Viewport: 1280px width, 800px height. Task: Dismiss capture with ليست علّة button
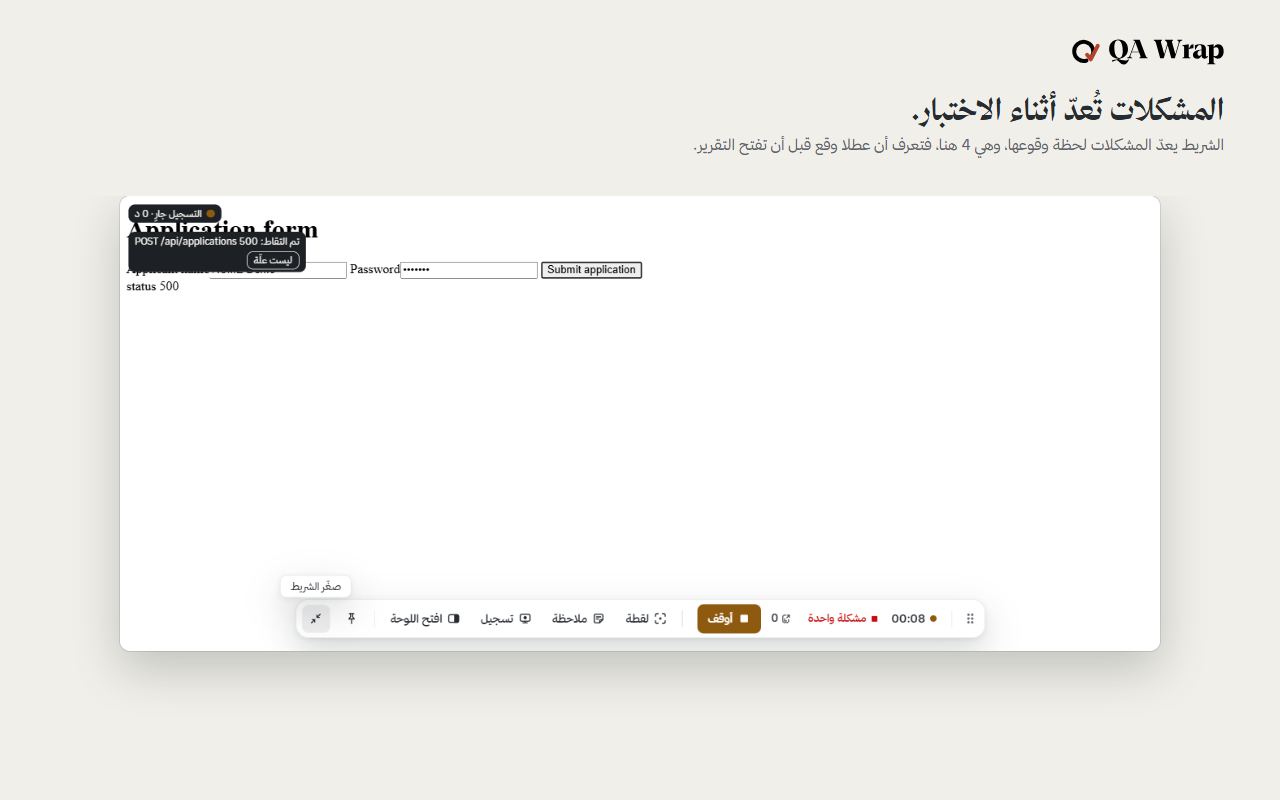tap(273, 260)
